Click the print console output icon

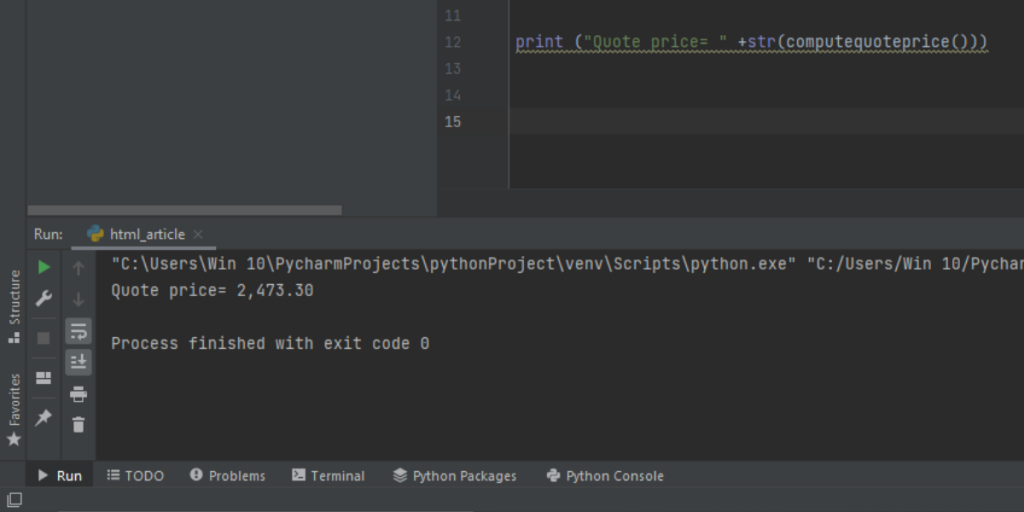tap(78, 394)
